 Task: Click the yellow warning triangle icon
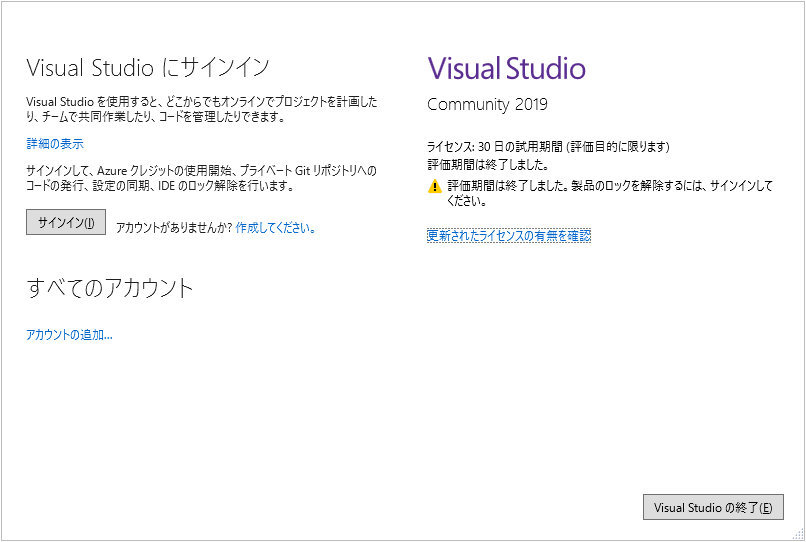434,186
